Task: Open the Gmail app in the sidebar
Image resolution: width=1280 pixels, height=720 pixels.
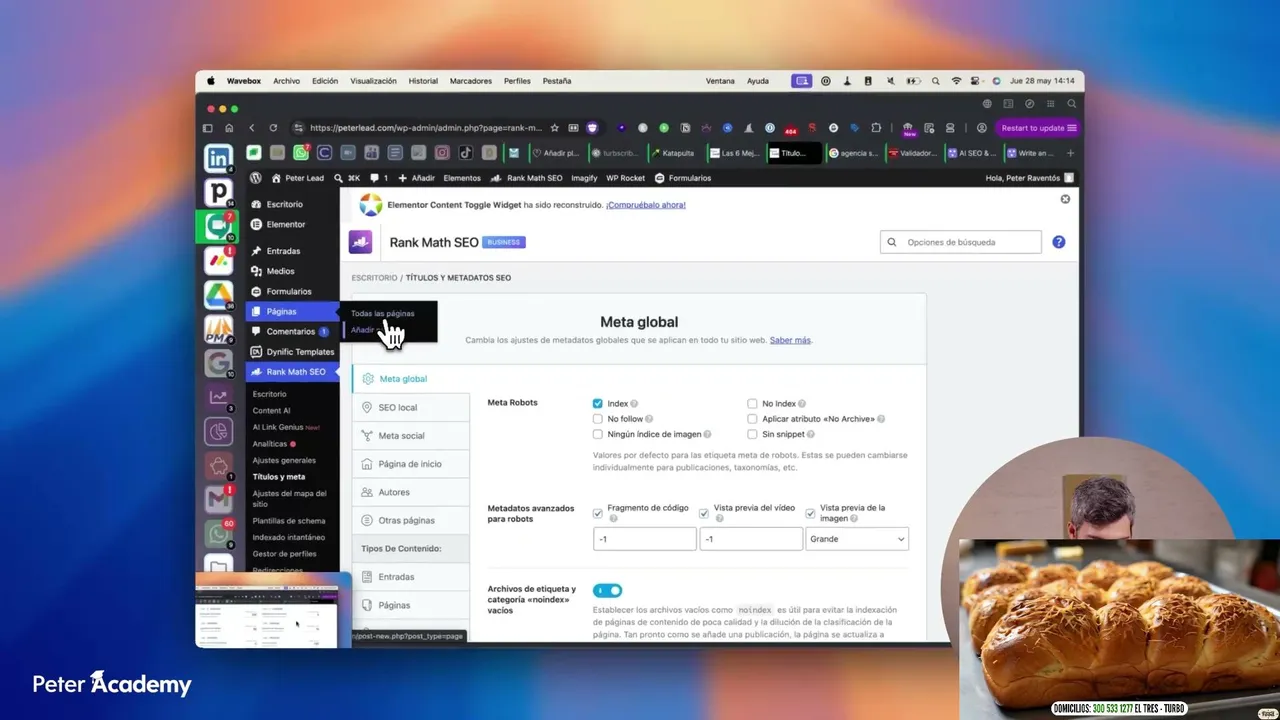Action: 218,498
